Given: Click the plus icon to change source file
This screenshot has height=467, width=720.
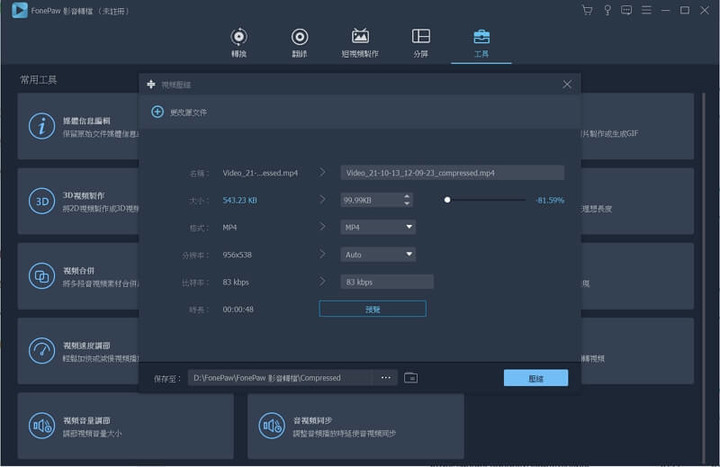Looking at the screenshot, I should click(158, 112).
